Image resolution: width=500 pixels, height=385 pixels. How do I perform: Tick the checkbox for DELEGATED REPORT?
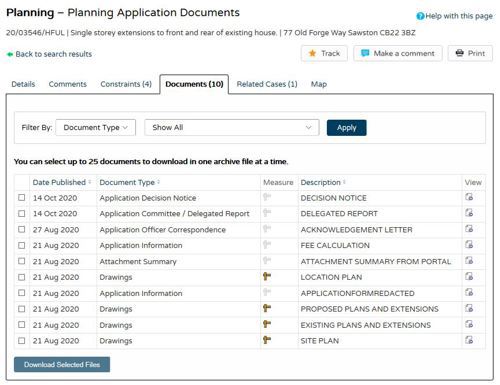22,213
